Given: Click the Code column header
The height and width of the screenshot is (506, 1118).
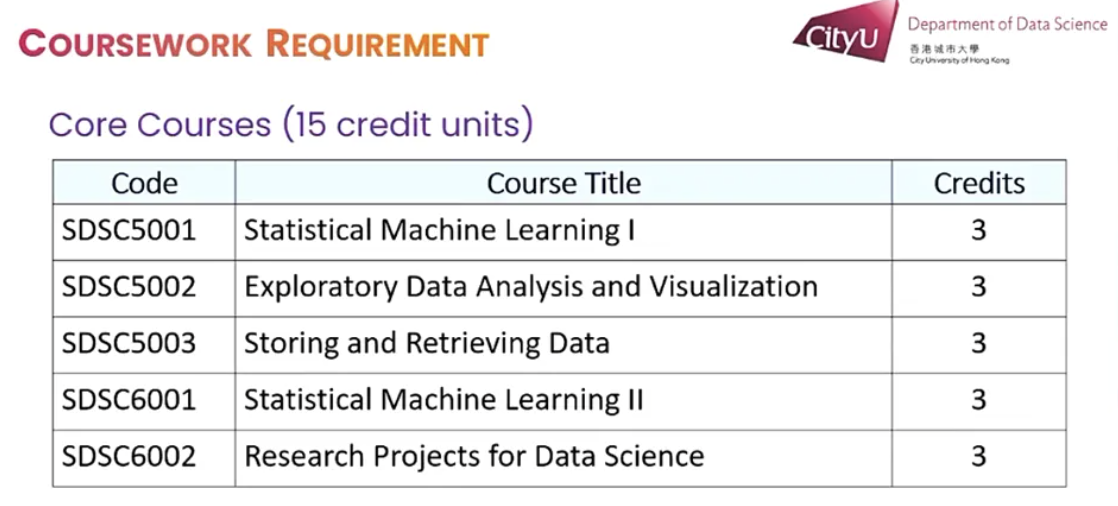Looking at the screenshot, I should [x=144, y=183].
